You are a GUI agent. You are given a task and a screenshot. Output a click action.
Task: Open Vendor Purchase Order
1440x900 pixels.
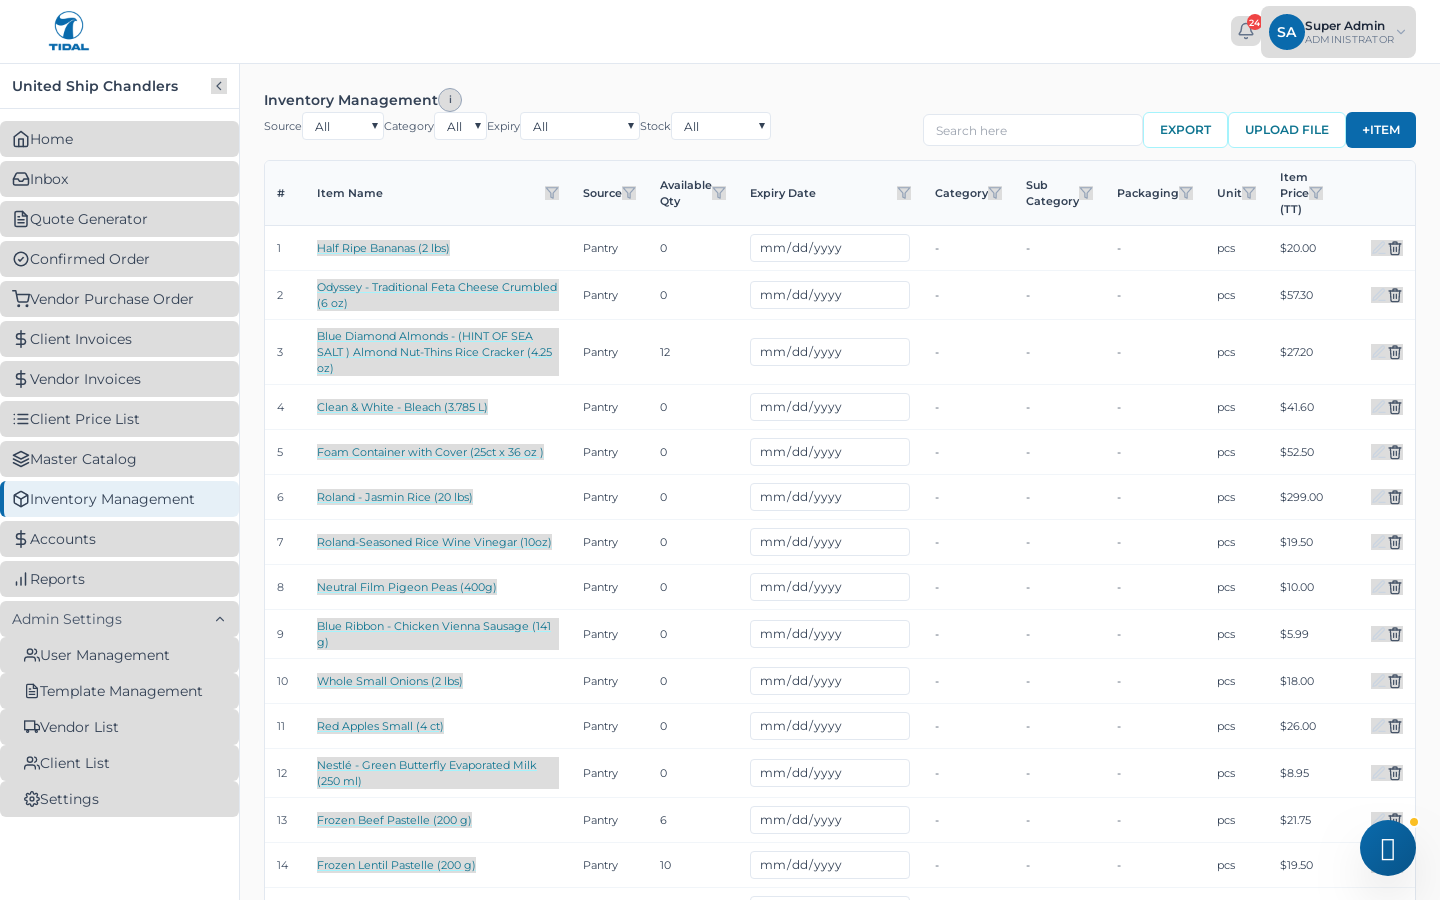(x=119, y=299)
